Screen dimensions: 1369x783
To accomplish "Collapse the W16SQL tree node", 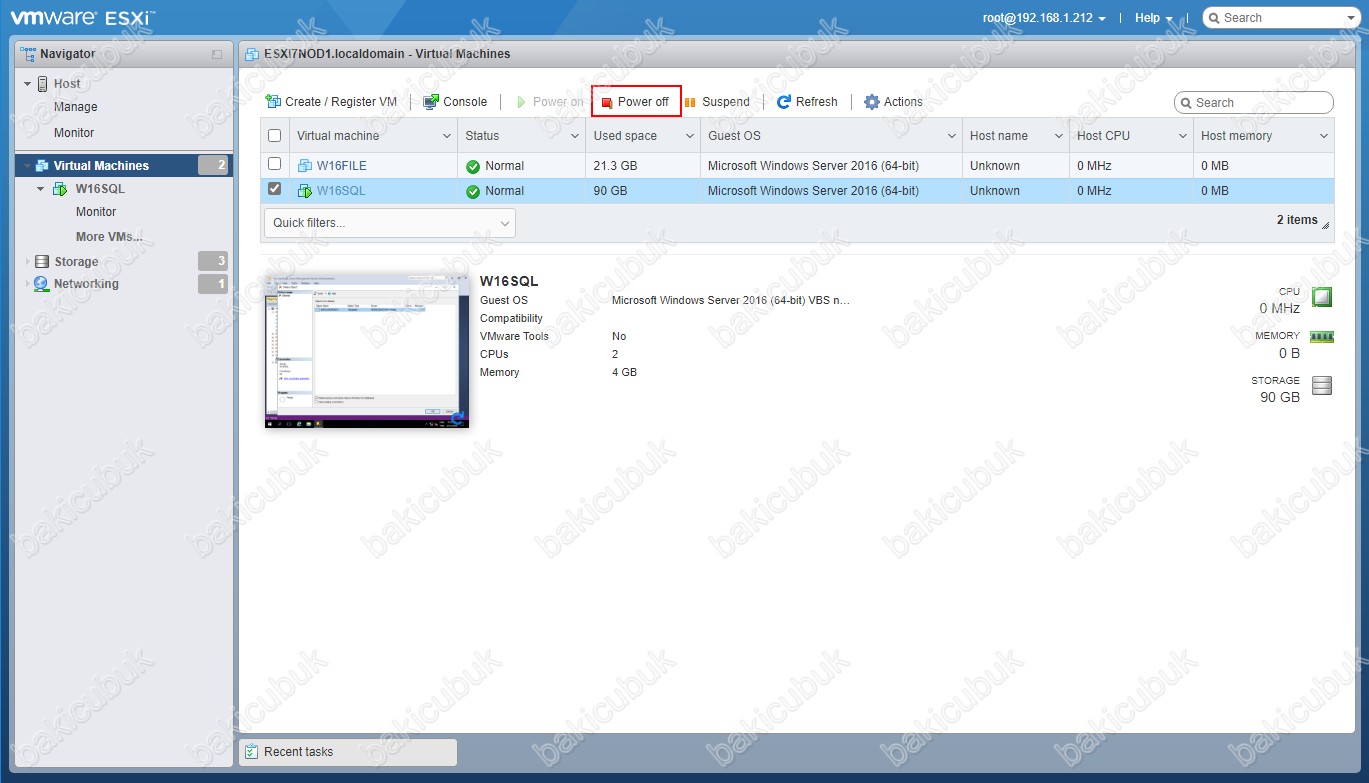I will click(x=41, y=189).
